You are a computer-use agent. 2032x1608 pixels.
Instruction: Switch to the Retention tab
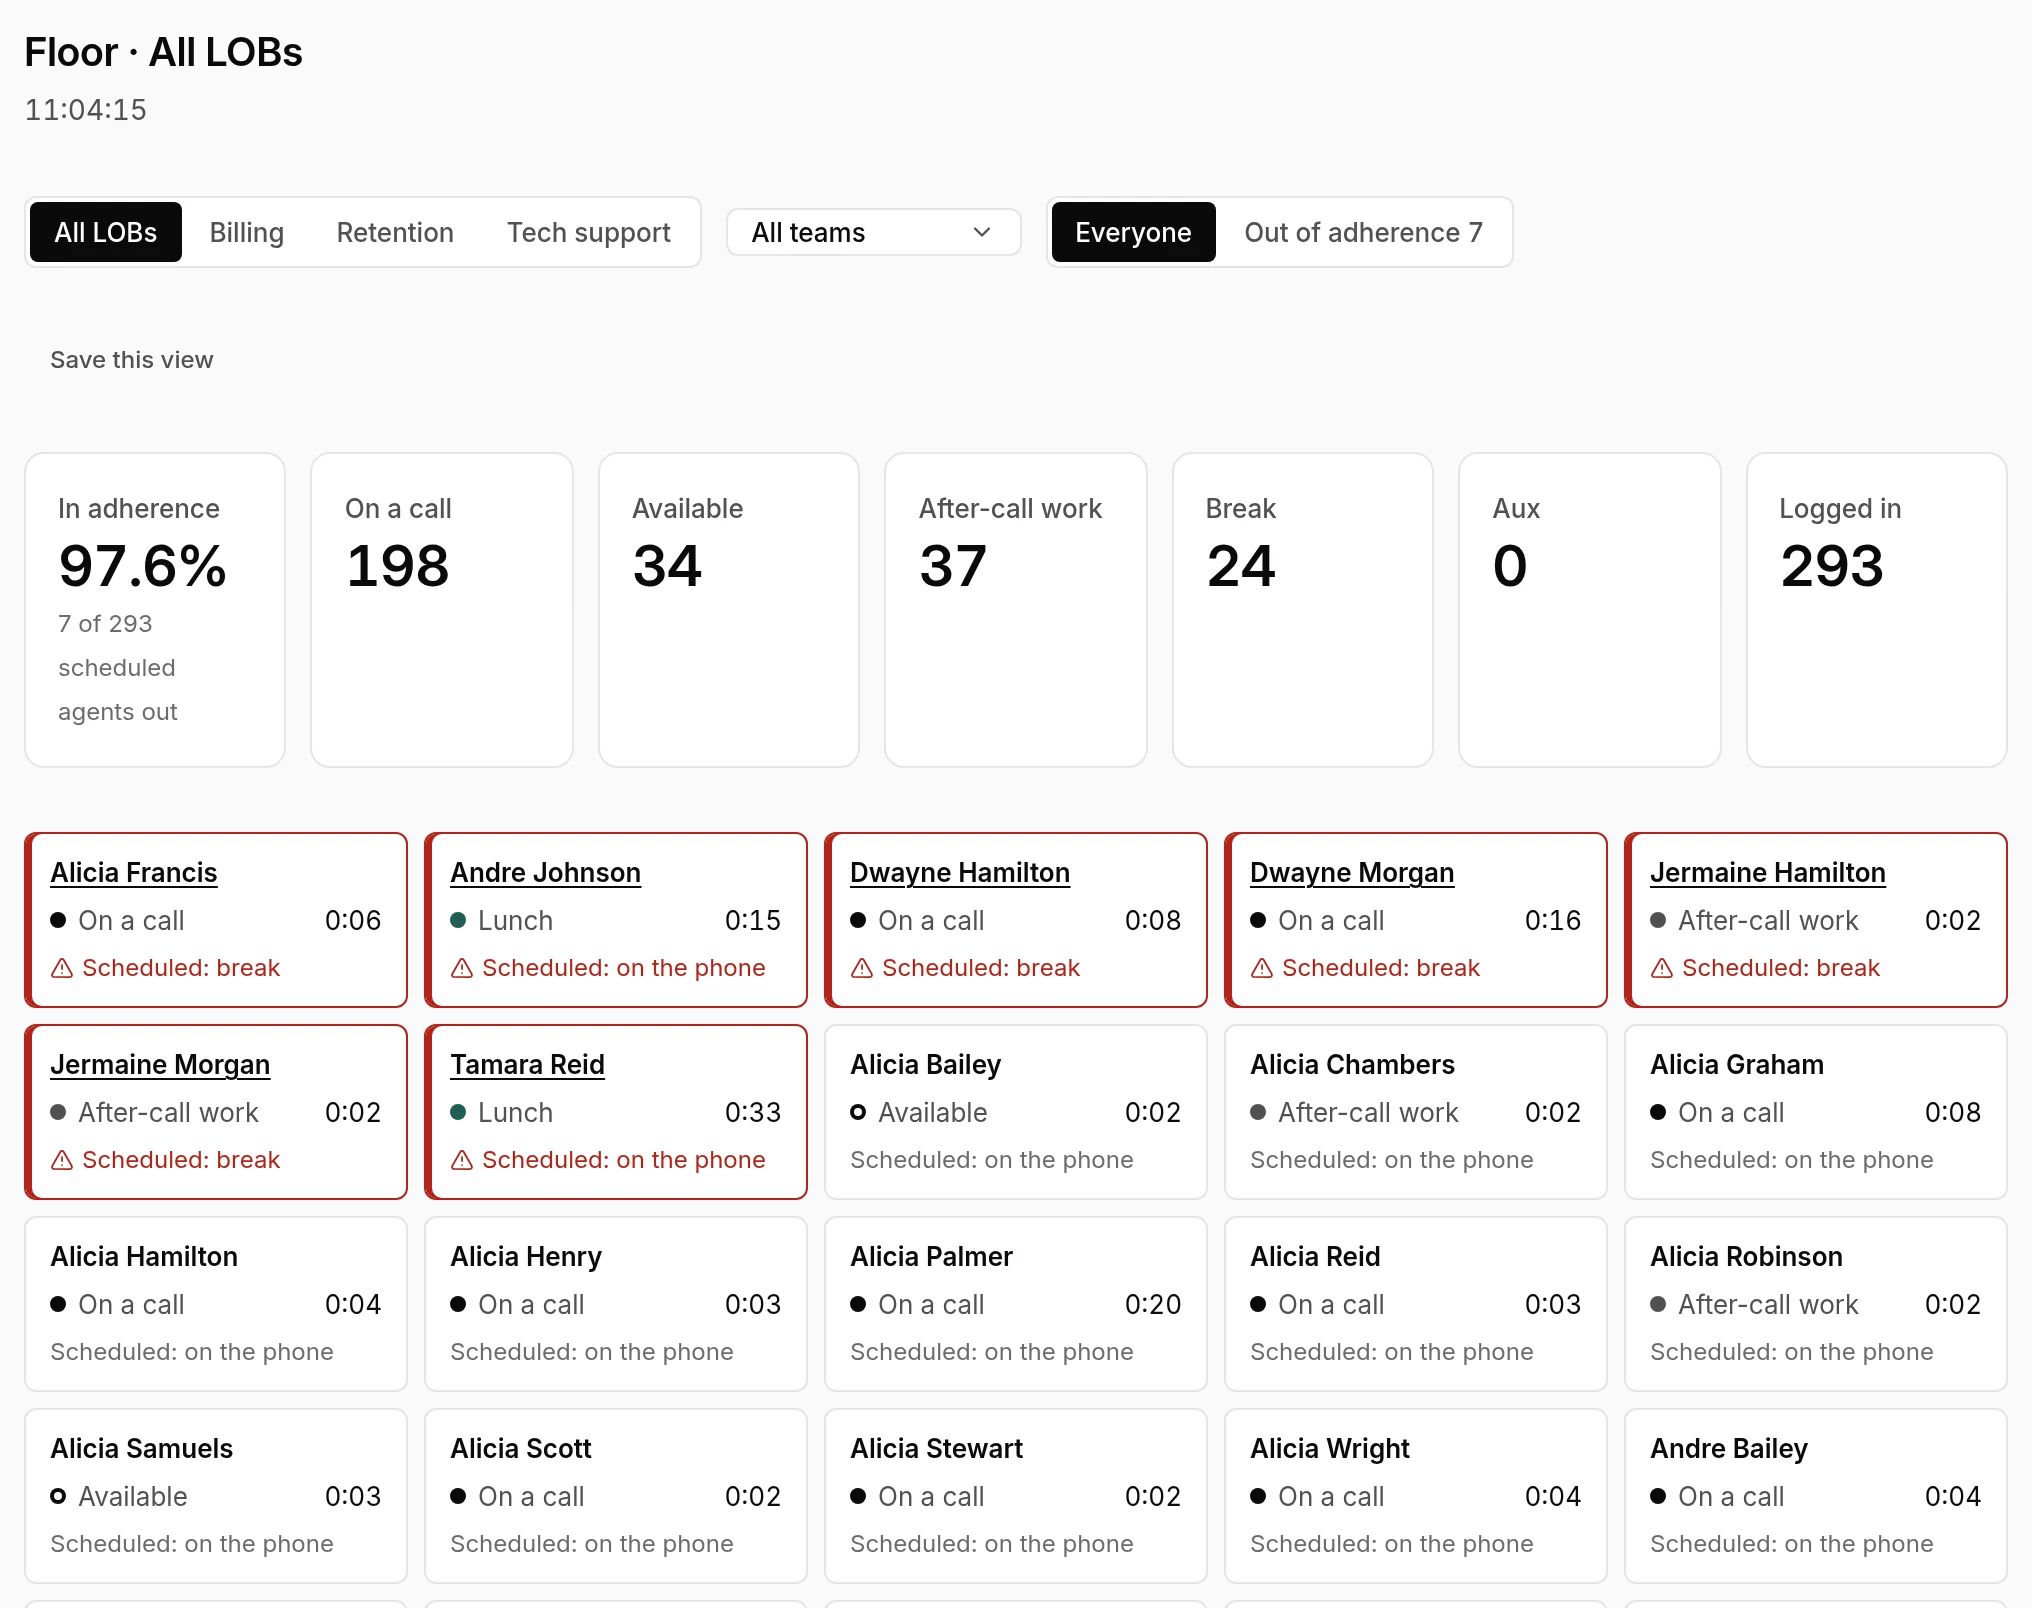[395, 232]
